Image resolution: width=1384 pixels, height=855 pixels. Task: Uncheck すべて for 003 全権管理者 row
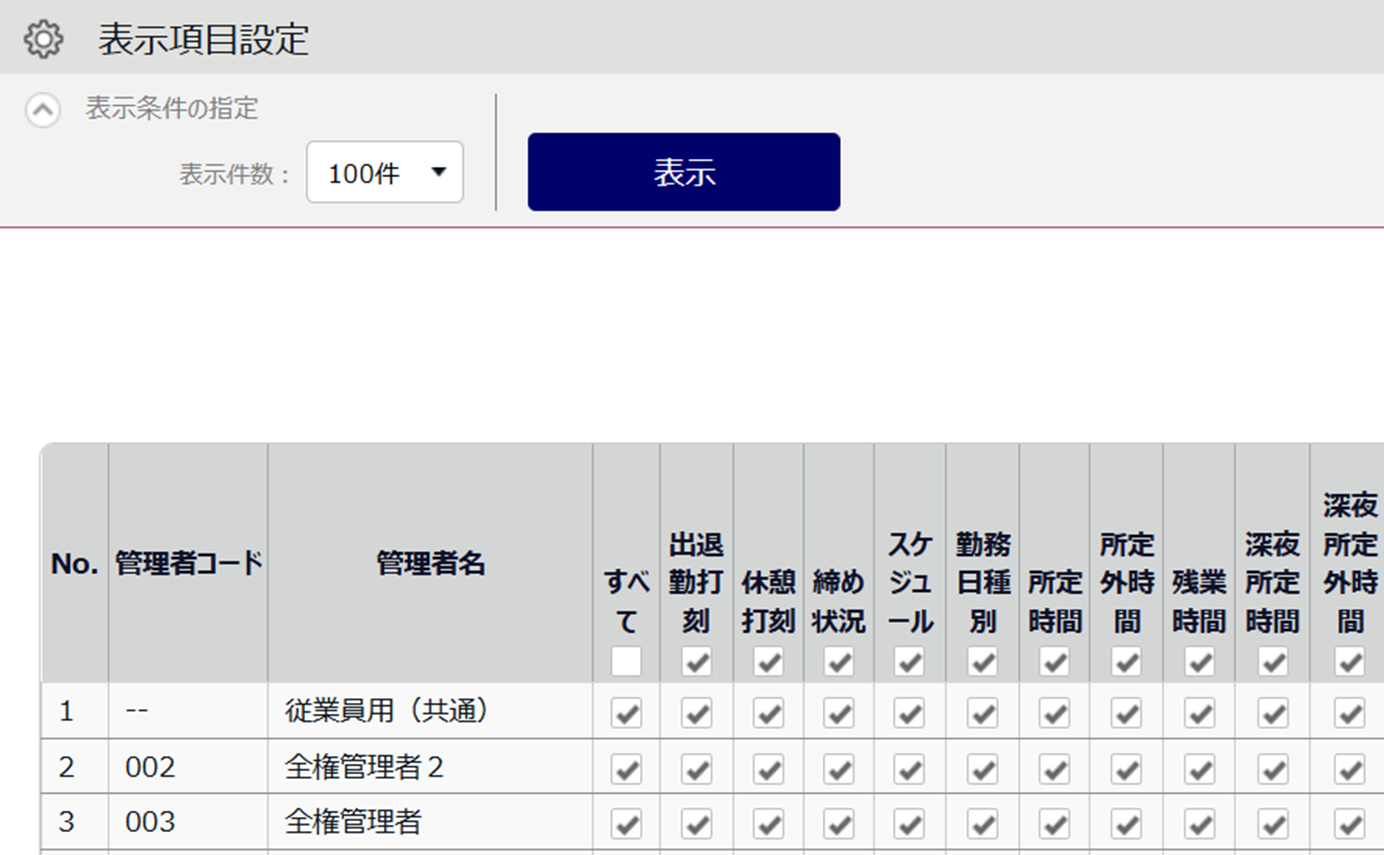[x=627, y=823]
